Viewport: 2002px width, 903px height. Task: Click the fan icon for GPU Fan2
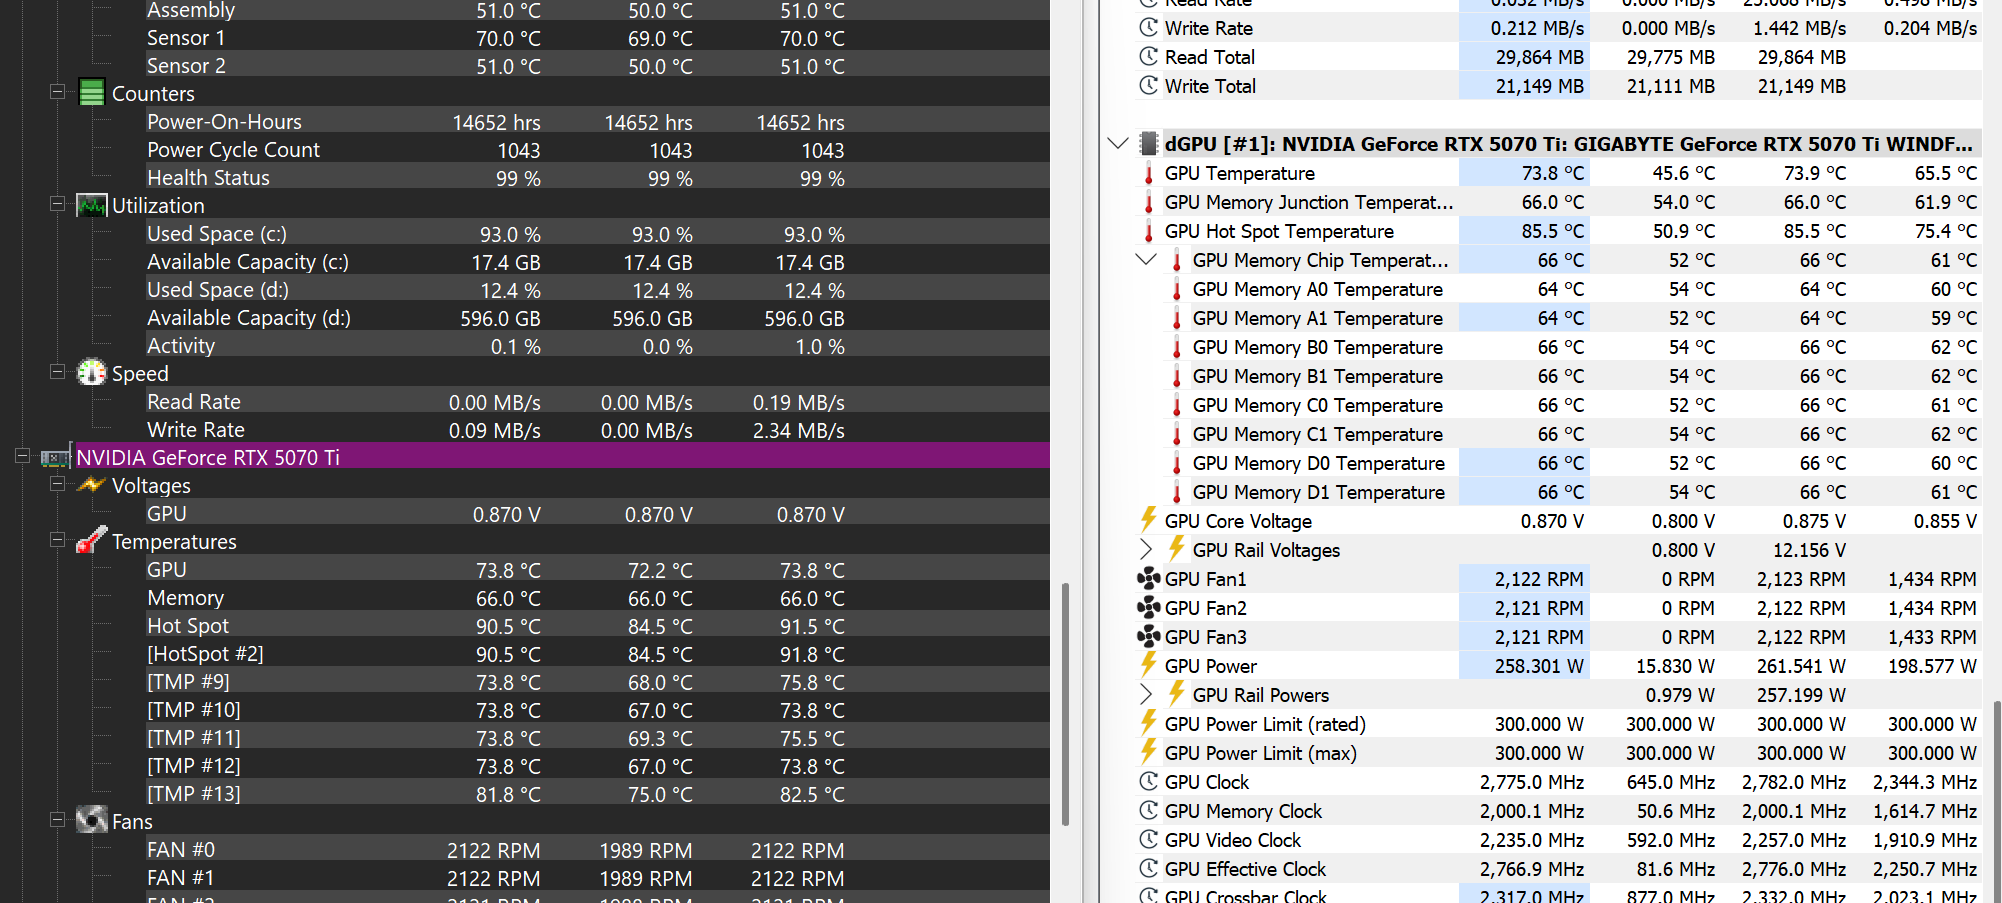pyautogui.click(x=1149, y=608)
